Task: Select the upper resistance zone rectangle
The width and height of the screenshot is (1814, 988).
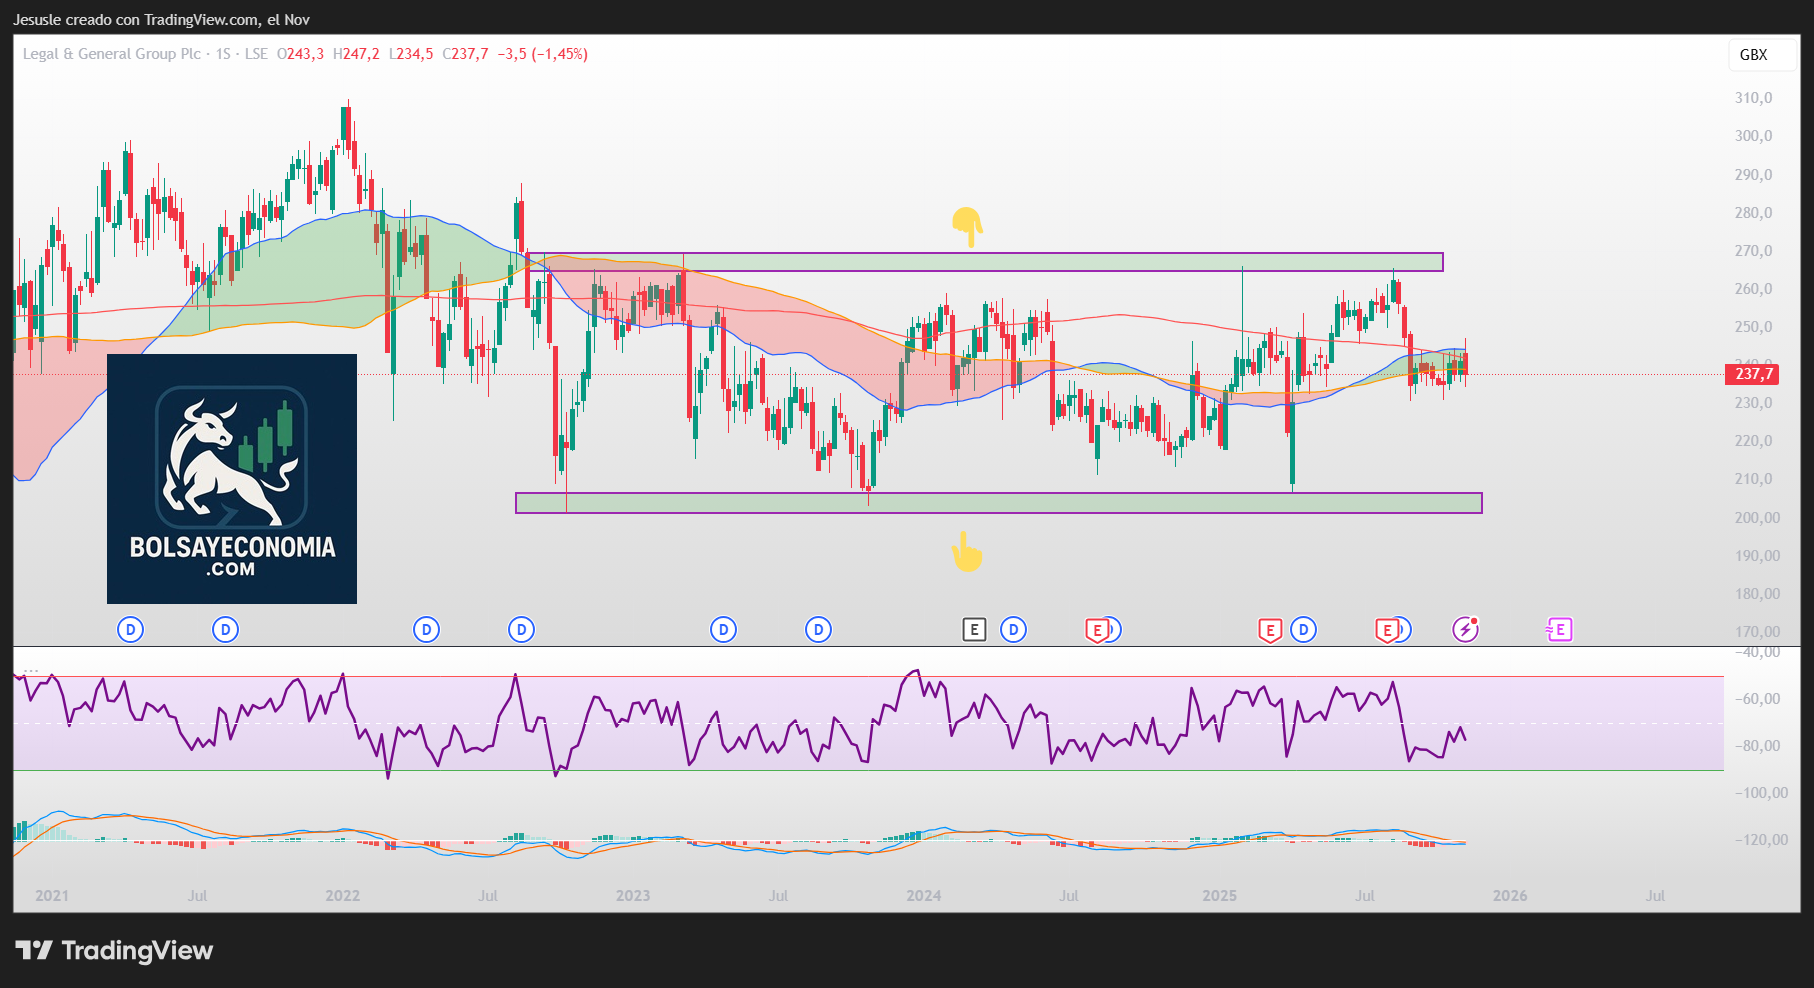Action: point(985,262)
